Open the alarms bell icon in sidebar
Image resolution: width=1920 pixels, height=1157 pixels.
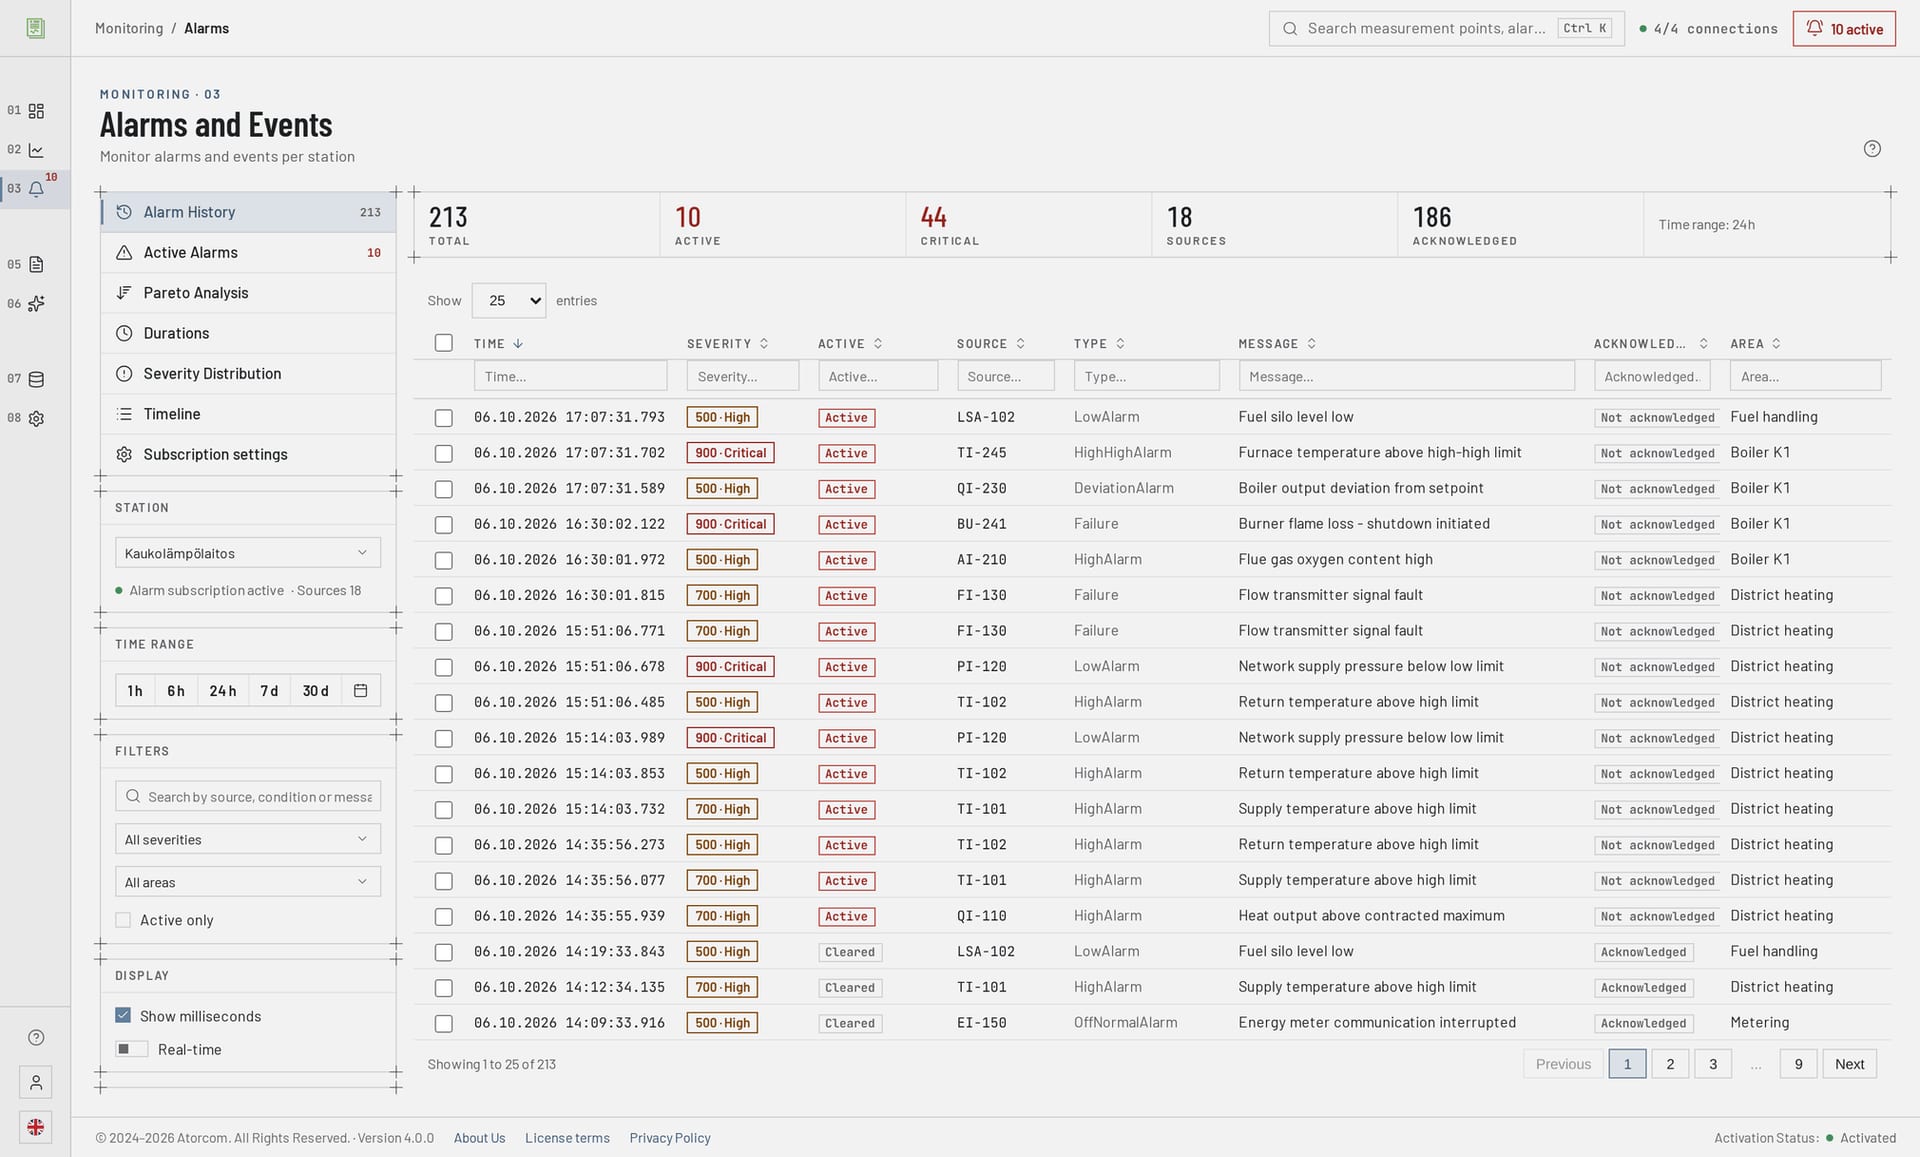click(36, 189)
